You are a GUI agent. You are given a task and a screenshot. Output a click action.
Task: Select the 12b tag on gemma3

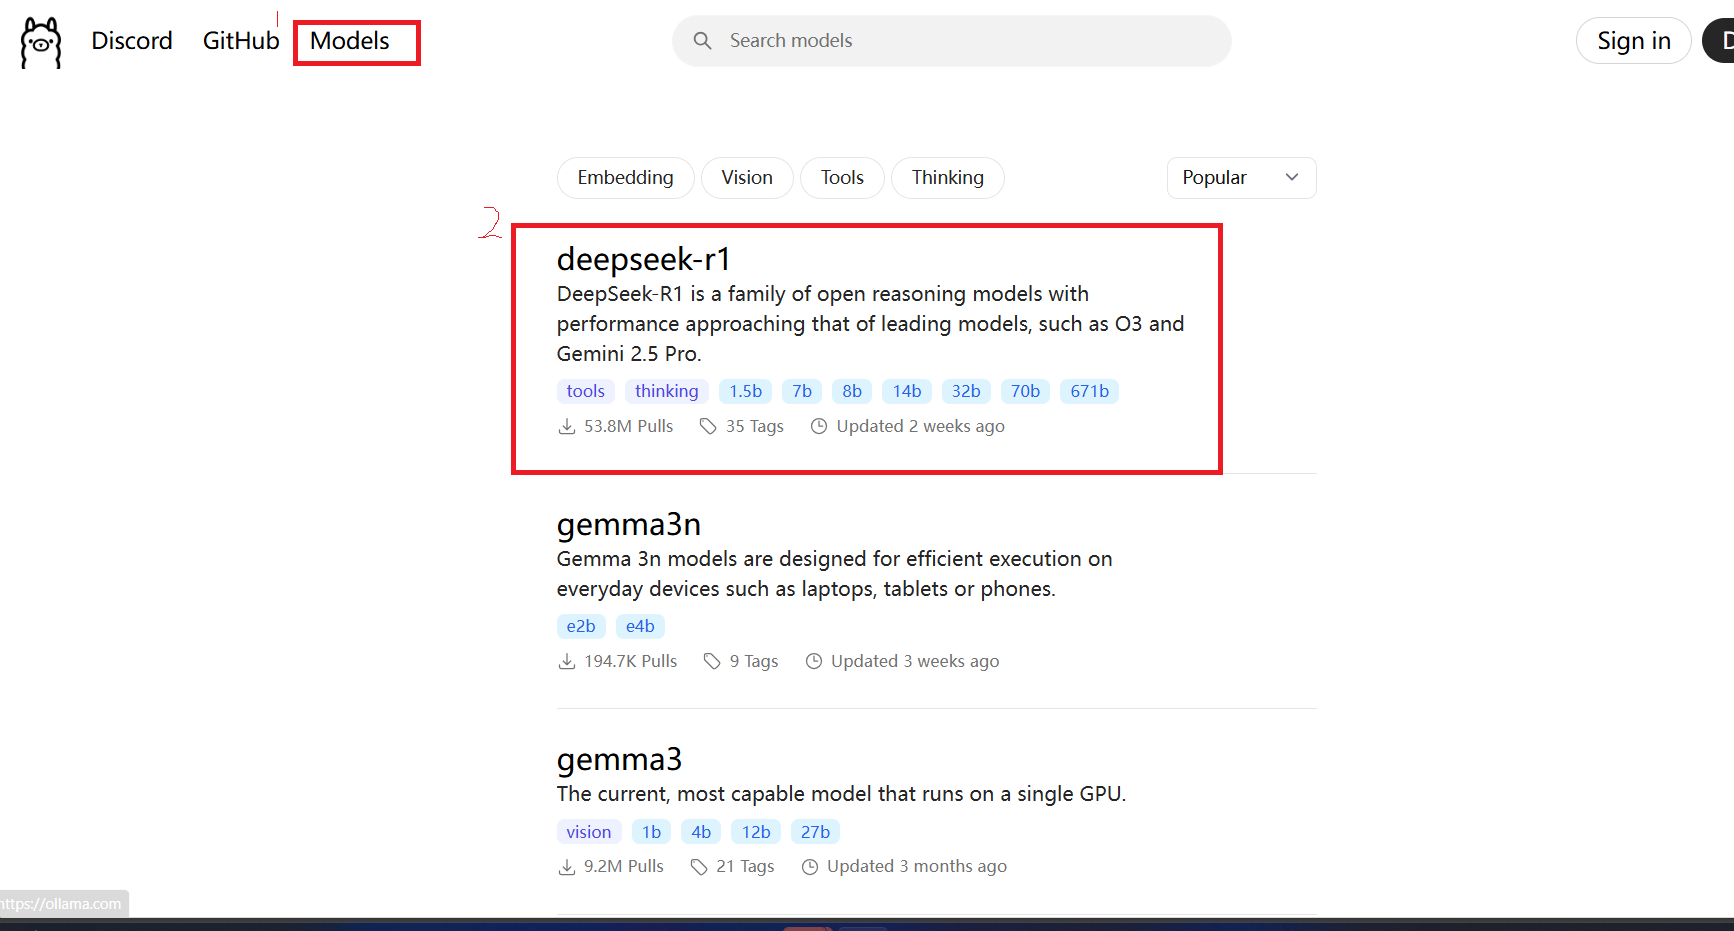pyautogui.click(x=756, y=832)
